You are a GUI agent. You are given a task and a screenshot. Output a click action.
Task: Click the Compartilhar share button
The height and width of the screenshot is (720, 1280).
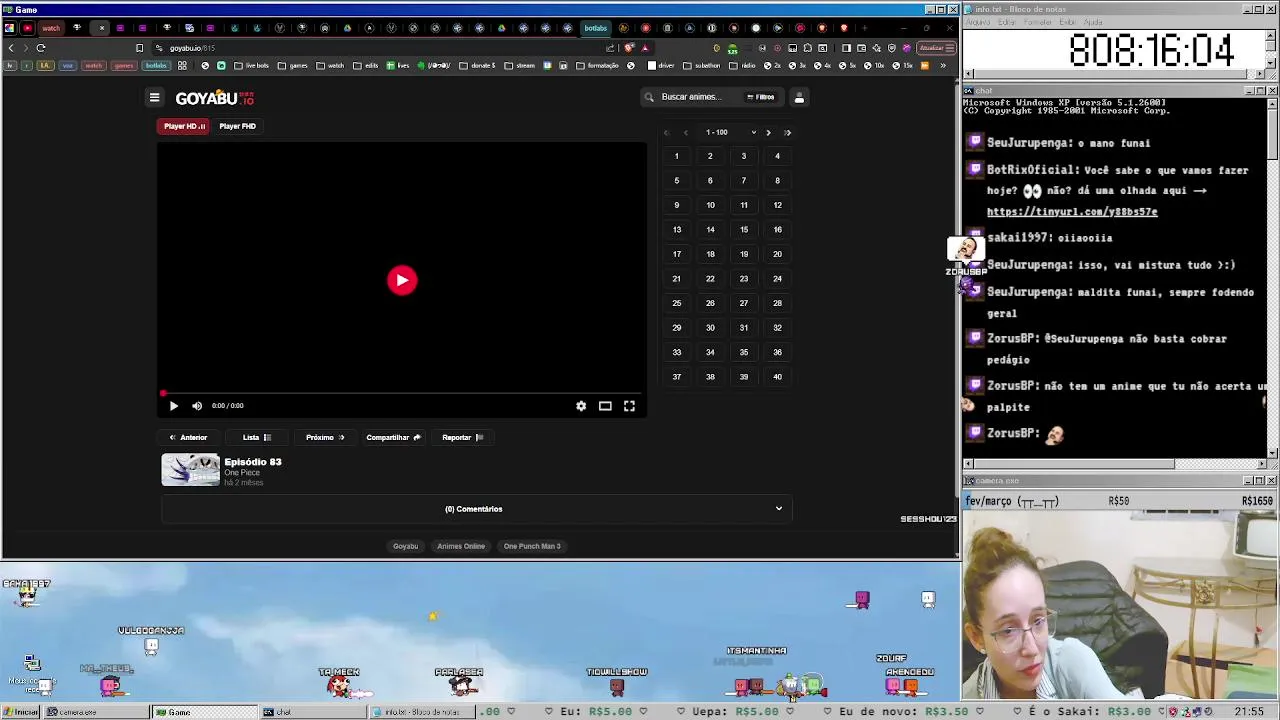pyautogui.click(x=393, y=437)
